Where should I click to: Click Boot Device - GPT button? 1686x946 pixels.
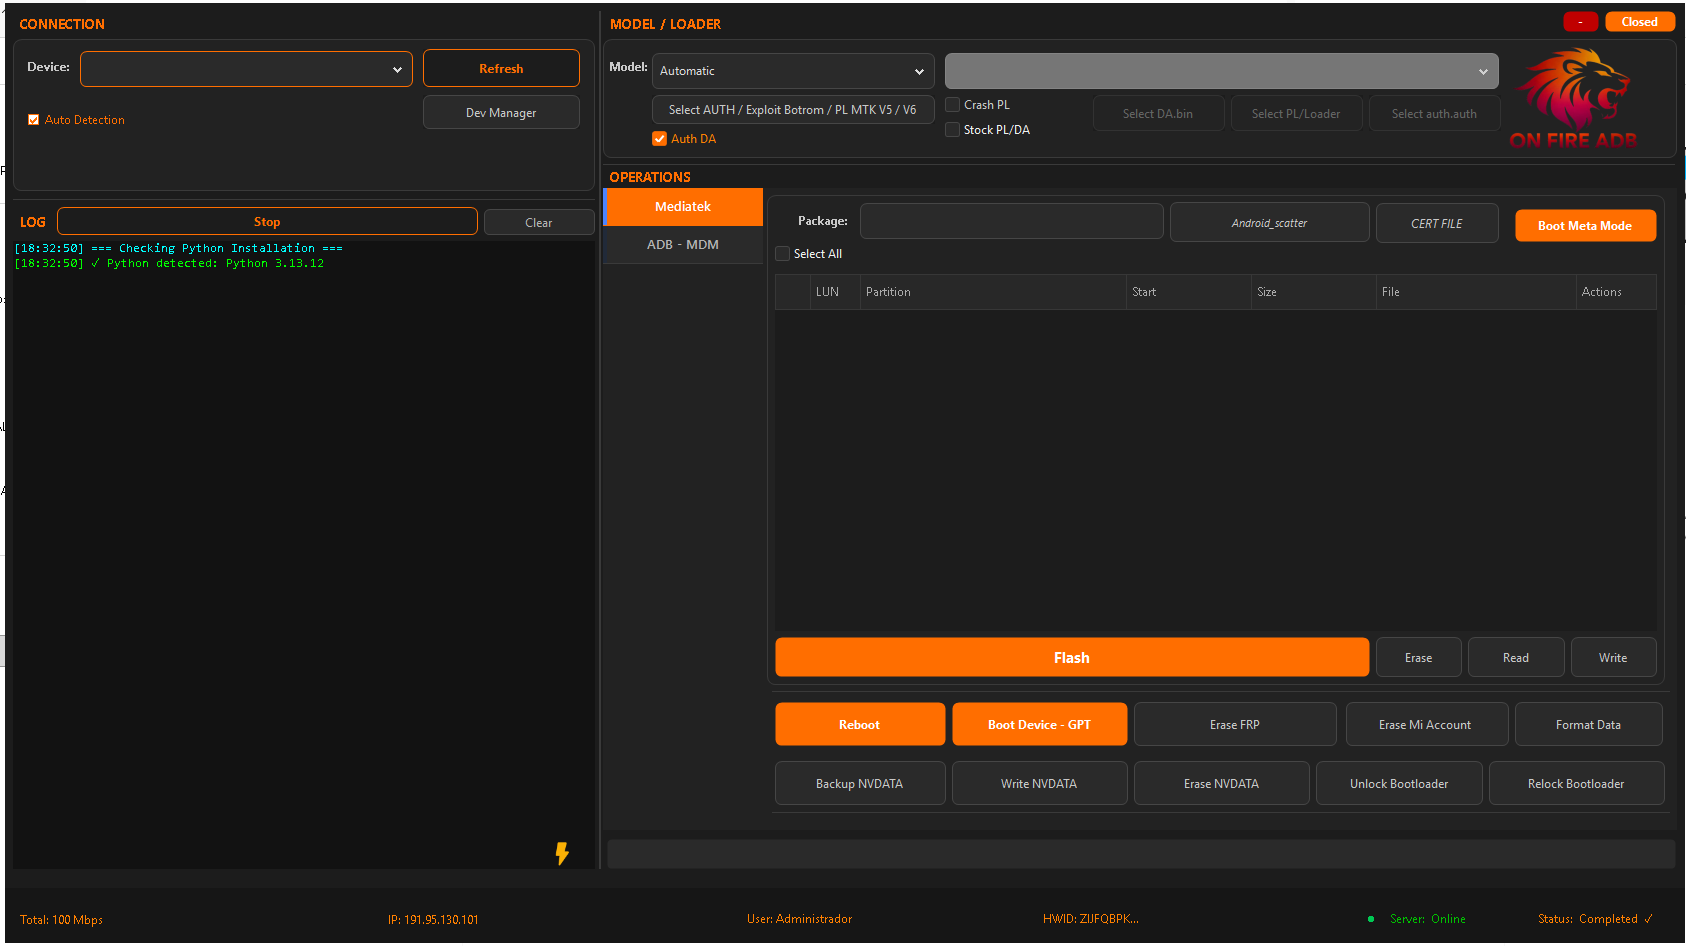(x=1039, y=725)
